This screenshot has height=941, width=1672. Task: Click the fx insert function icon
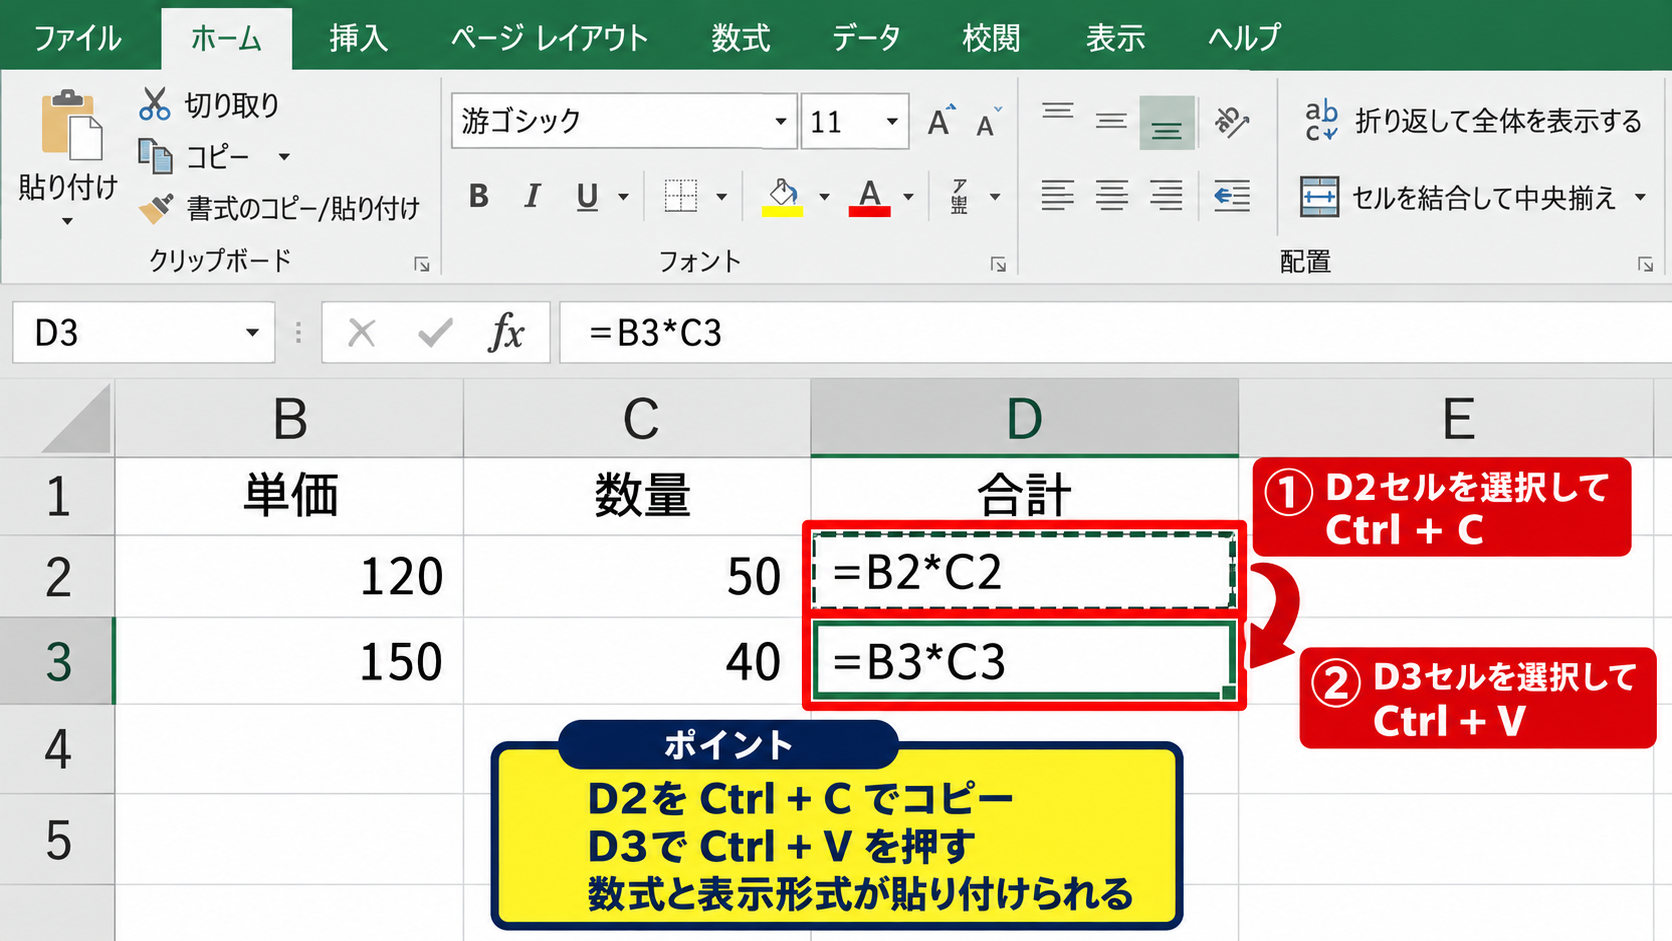[x=506, y=332]
